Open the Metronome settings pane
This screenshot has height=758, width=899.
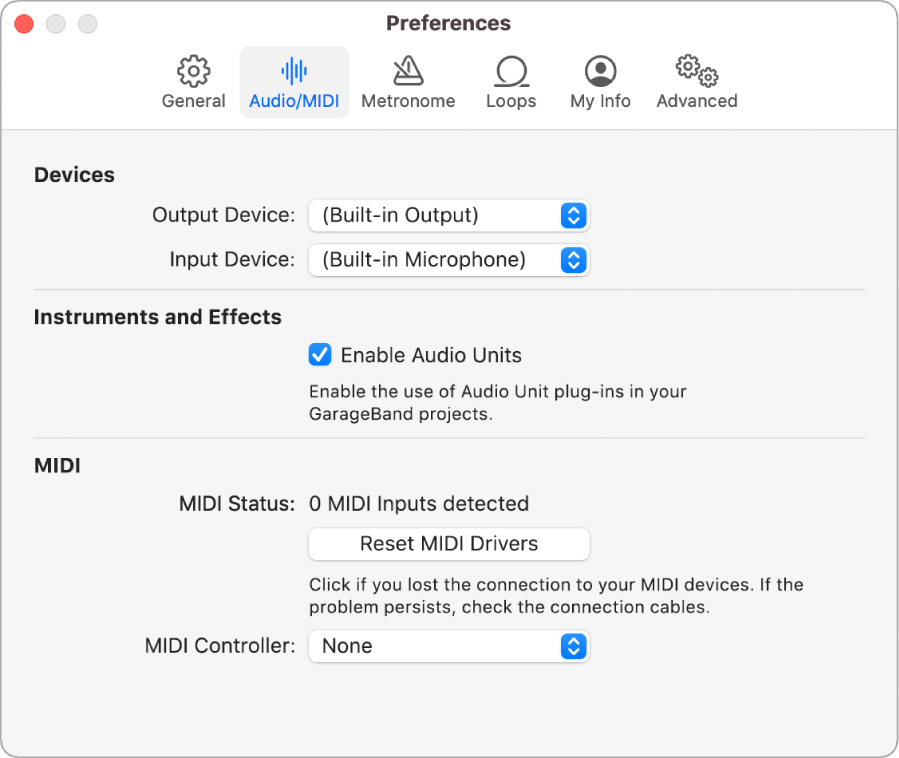408,80
